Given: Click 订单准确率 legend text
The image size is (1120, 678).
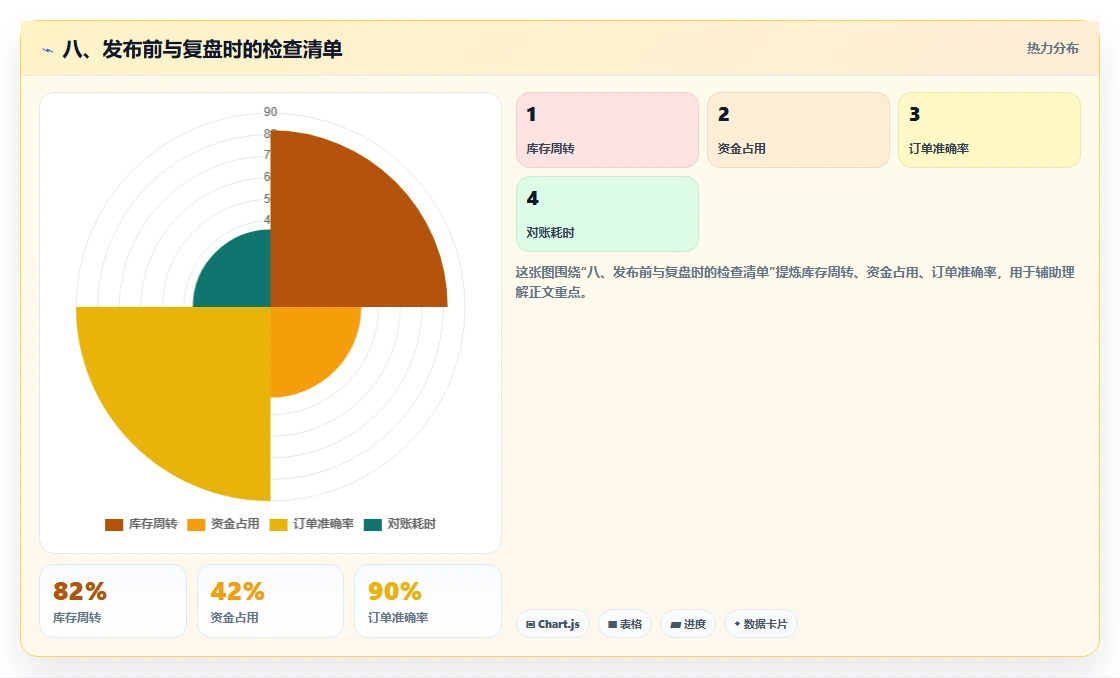Looking at the screenshot, I should 324,524.
